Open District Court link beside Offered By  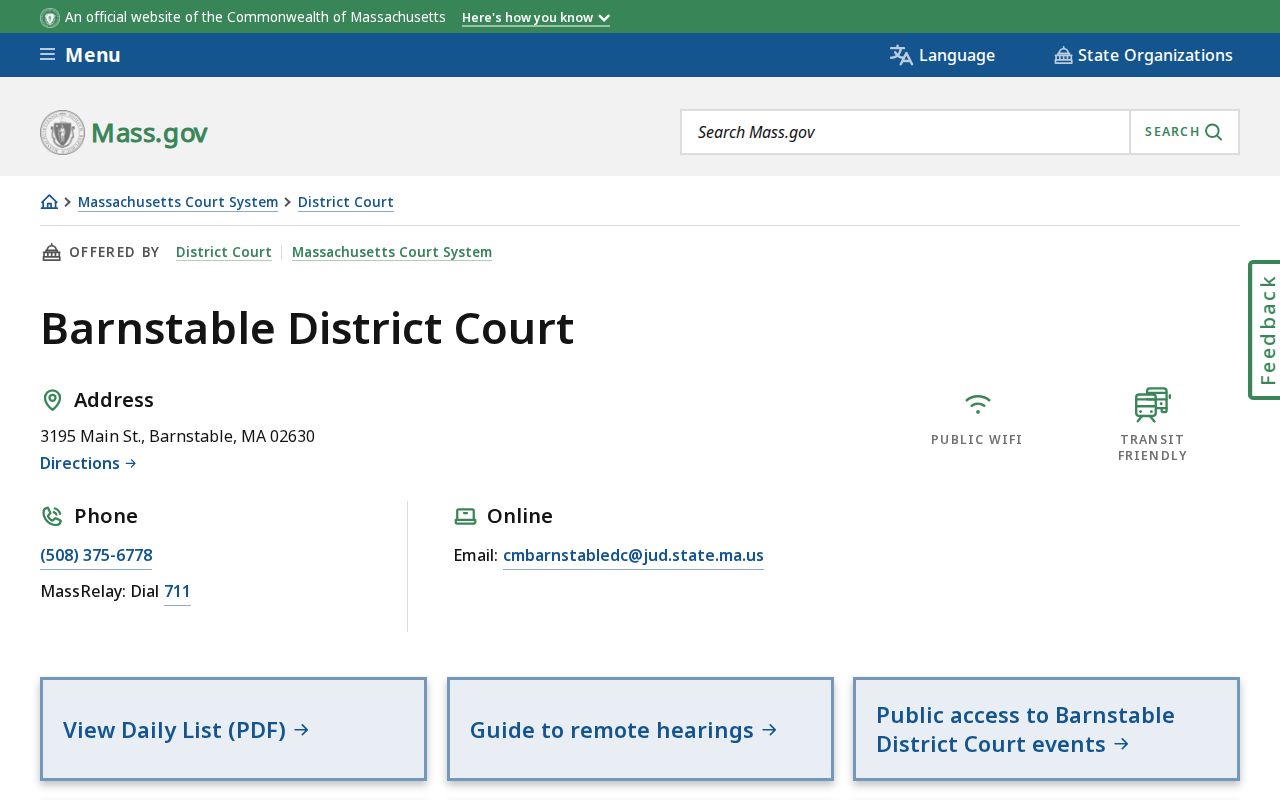tap(224, 252)
